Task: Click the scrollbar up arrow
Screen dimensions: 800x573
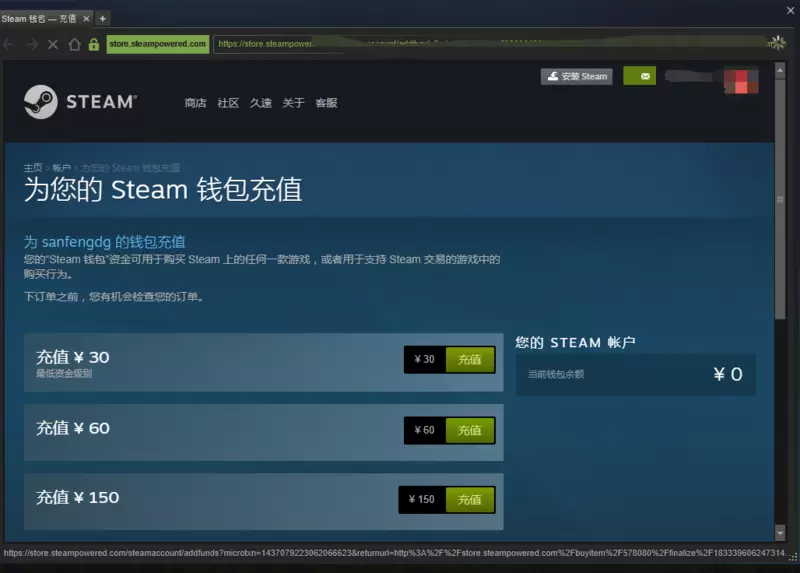Action: [x=780, y=71]
